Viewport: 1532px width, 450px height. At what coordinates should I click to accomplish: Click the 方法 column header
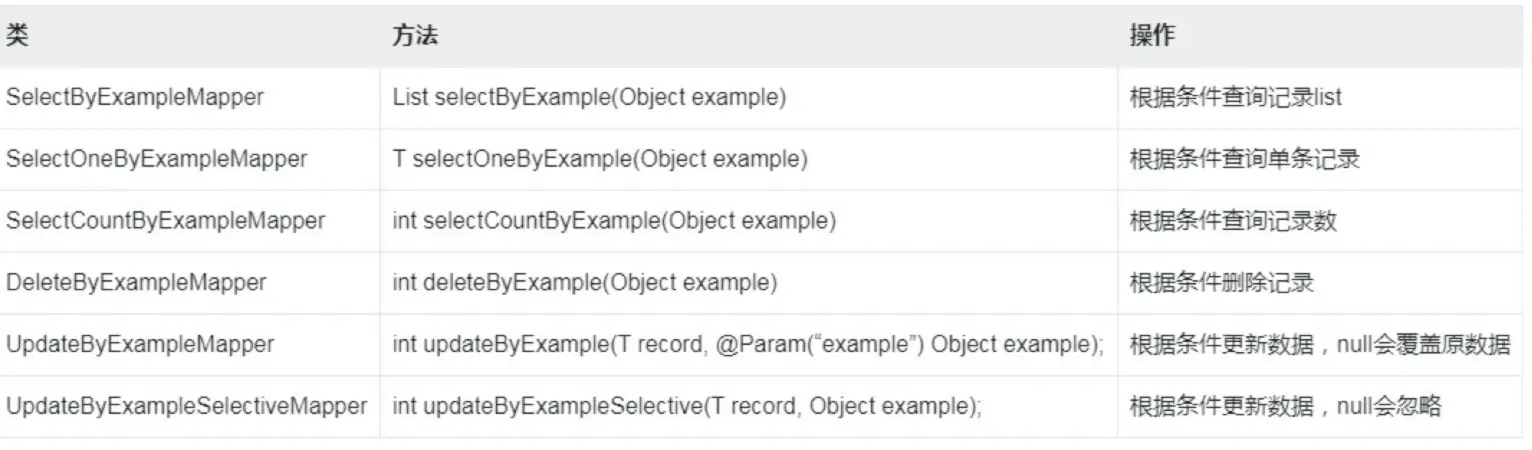[x=415, y=36]
